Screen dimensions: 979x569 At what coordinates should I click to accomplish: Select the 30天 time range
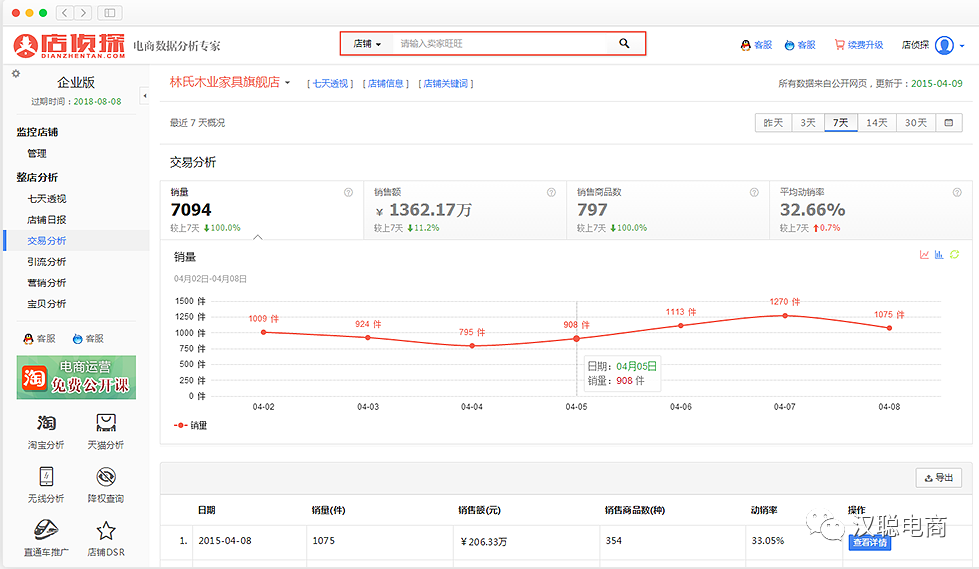[x=916, y=123]
